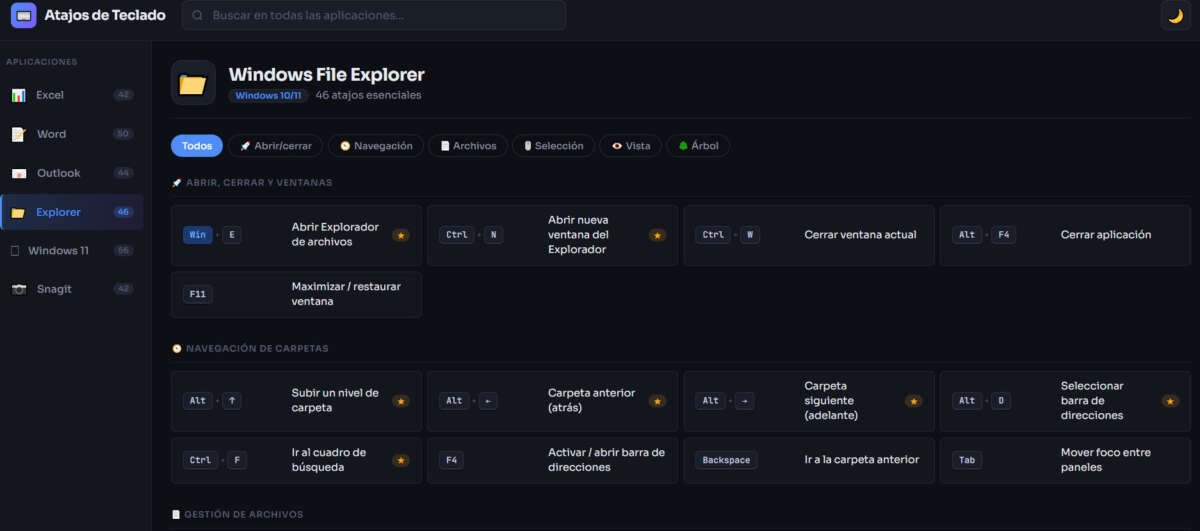The image size is (1200, 531).
Task: Switch to the Vista filter
Action: (x=630, y=146)
